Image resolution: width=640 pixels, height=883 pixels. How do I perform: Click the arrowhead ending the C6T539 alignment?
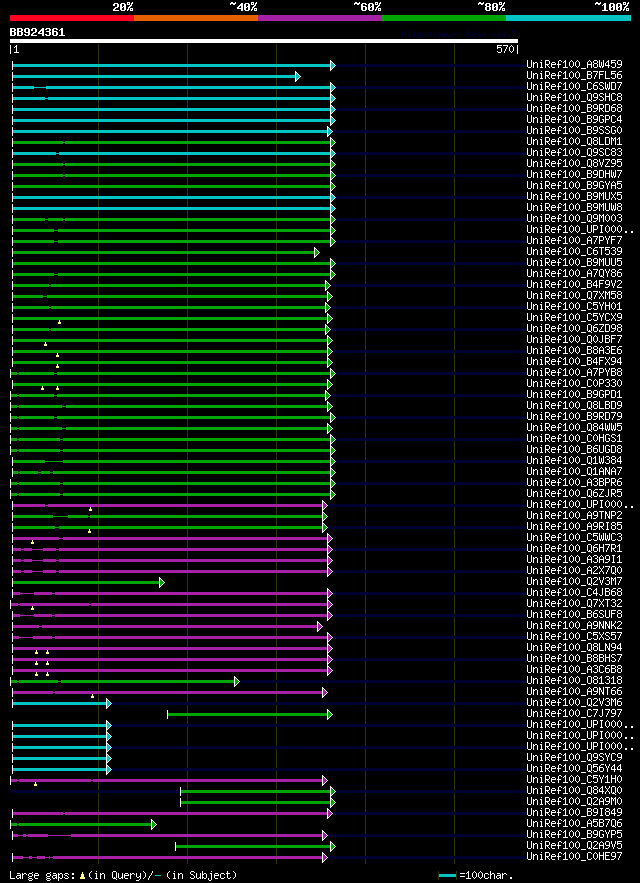tap(317, 253)
